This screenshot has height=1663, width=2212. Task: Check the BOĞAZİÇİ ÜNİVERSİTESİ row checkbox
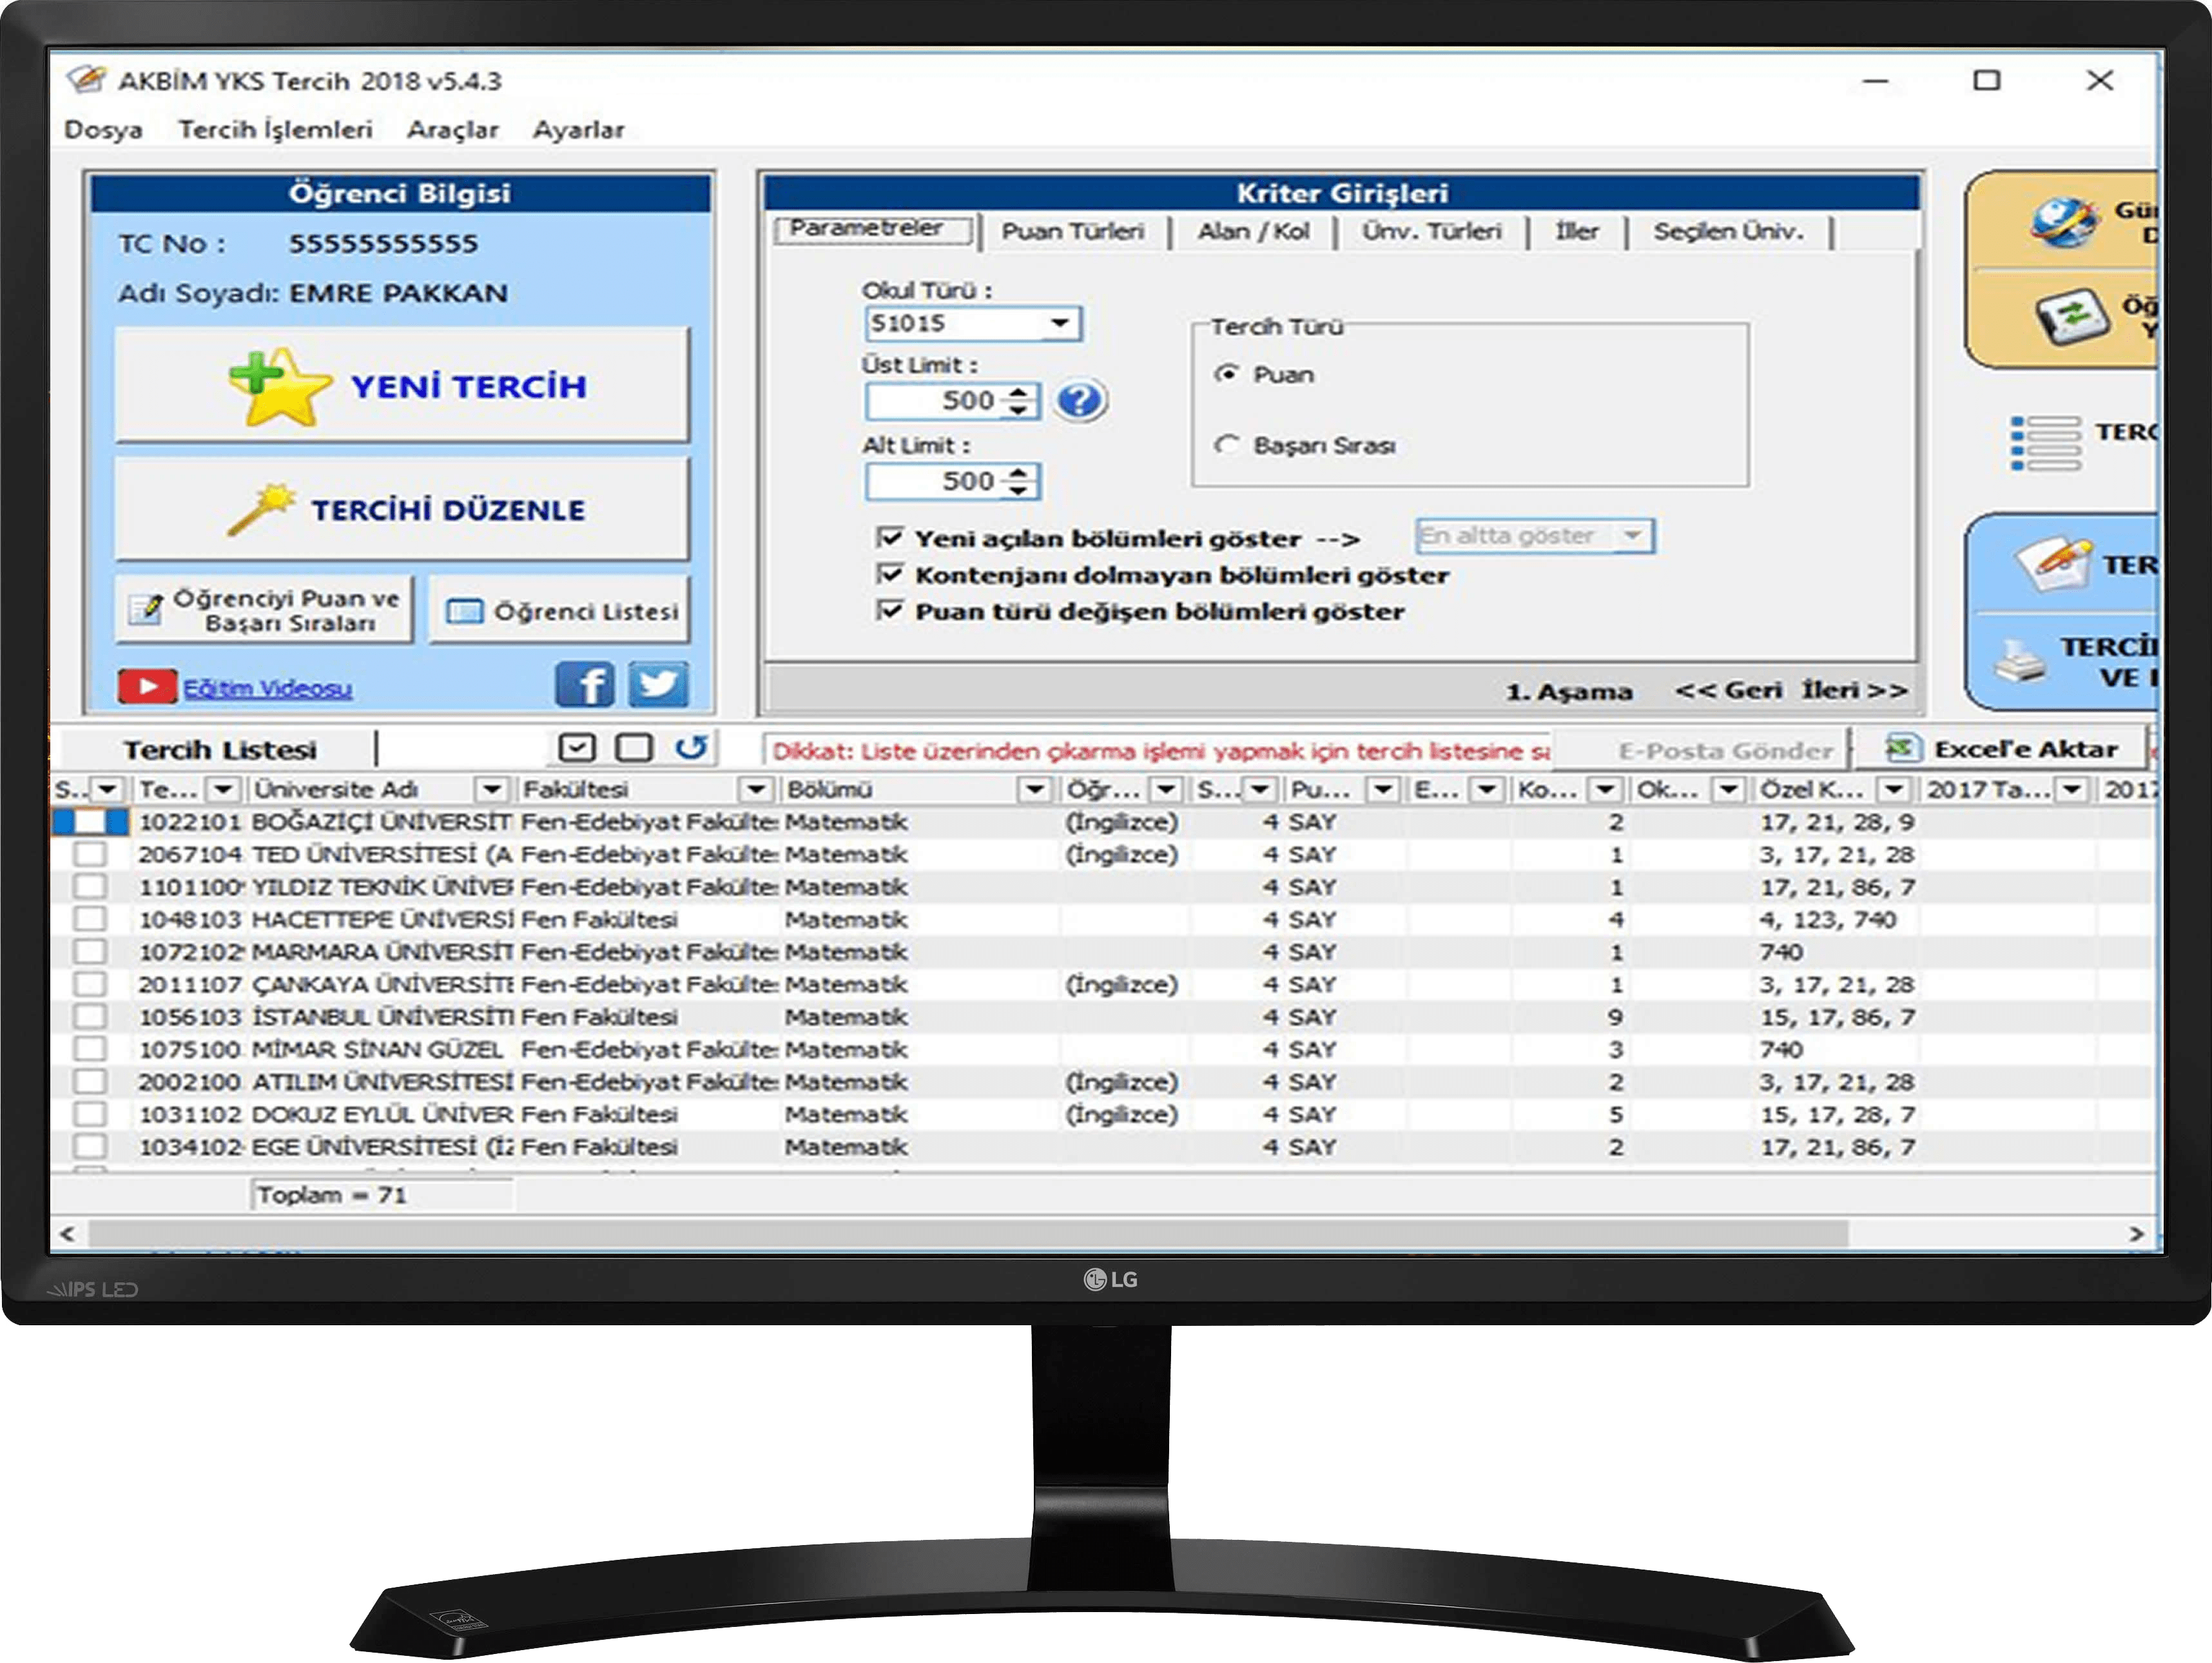(90, 821)
